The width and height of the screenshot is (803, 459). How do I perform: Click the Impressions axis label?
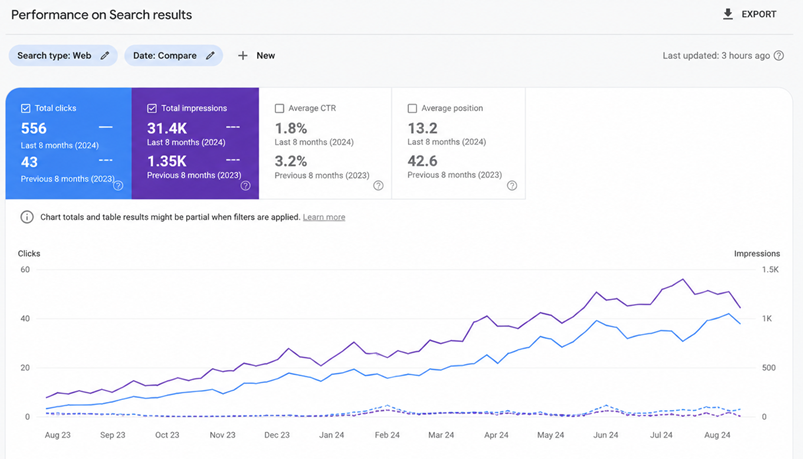click(x=757, y=254)
